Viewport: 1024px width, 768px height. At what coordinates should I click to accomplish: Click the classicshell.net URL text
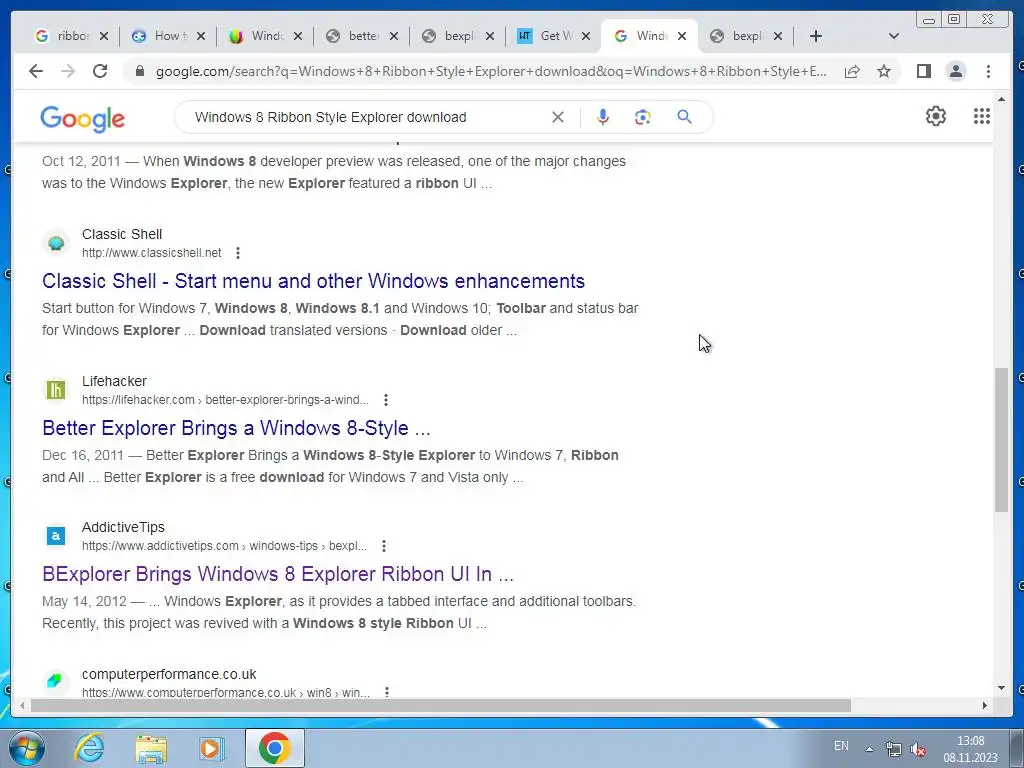point(152,253)
